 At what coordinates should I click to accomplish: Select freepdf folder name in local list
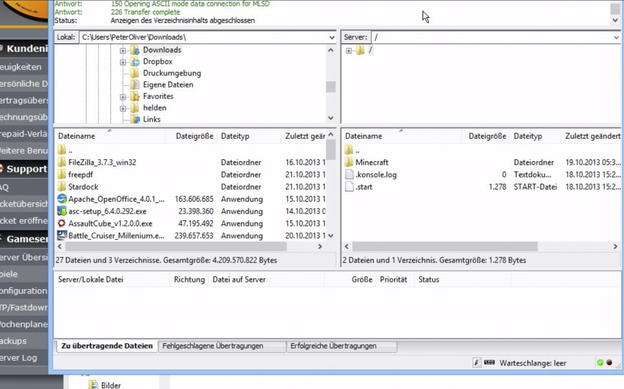tap(80, 174)
